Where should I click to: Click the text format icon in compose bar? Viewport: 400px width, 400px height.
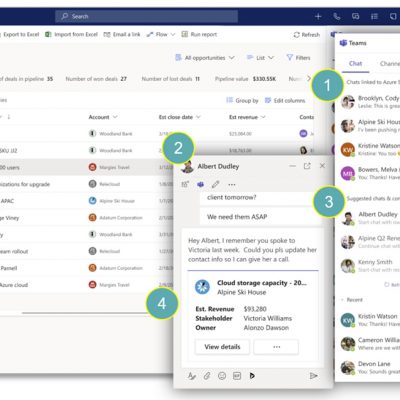coord(192,376)
